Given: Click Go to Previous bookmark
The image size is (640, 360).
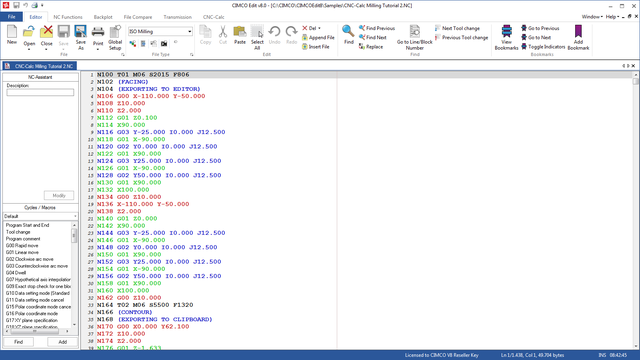Looking at the screenshot, I should (x=540, y=28).
